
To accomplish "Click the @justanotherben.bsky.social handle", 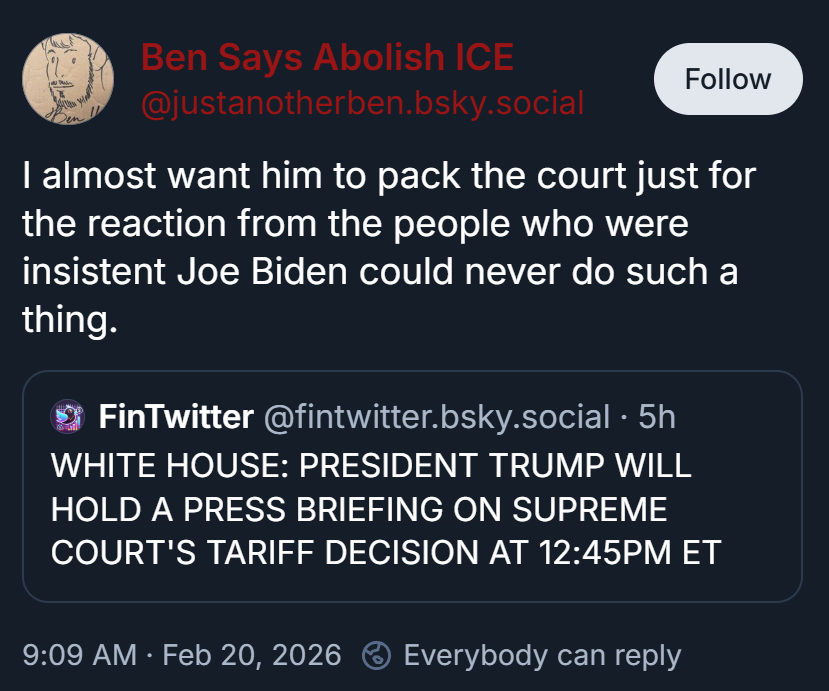I will pos(362,102).
